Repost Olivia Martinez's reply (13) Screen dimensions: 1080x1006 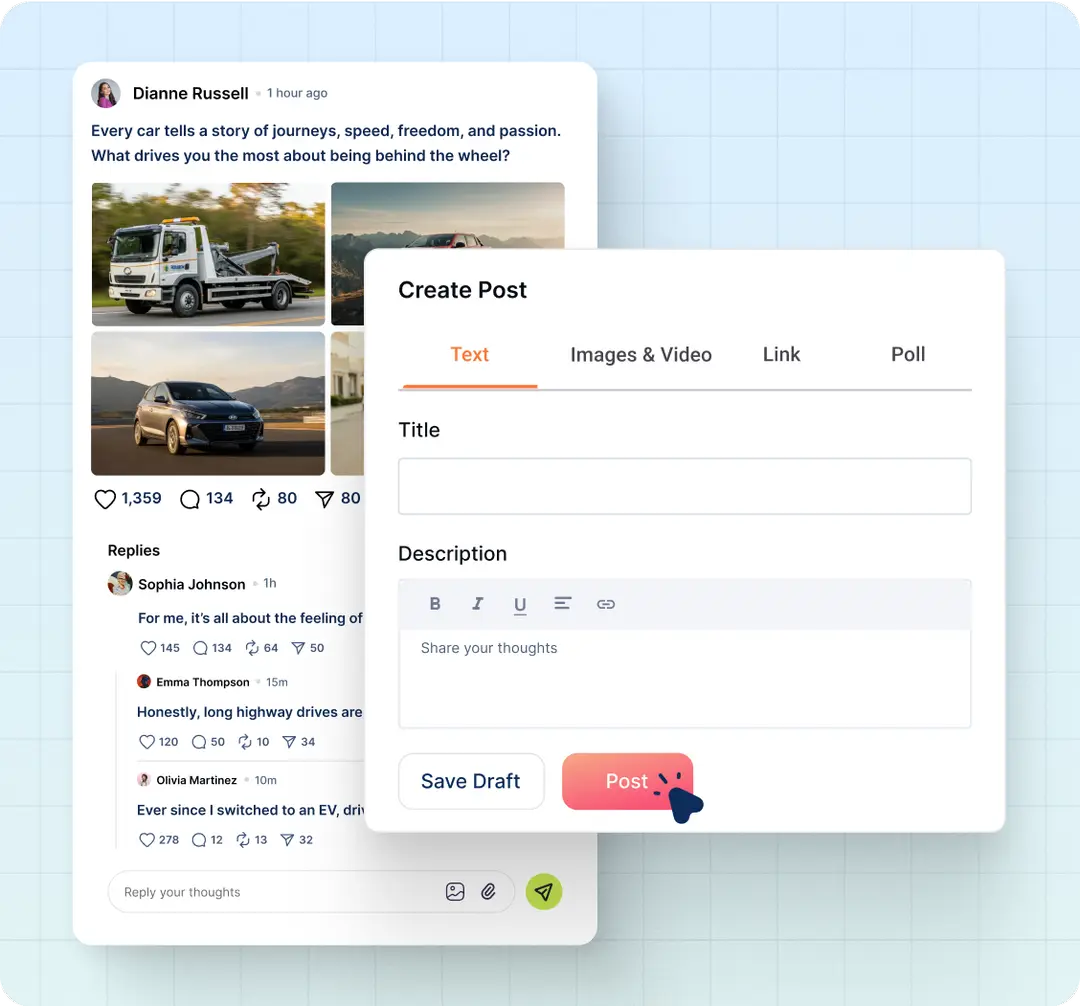[242, 839]
